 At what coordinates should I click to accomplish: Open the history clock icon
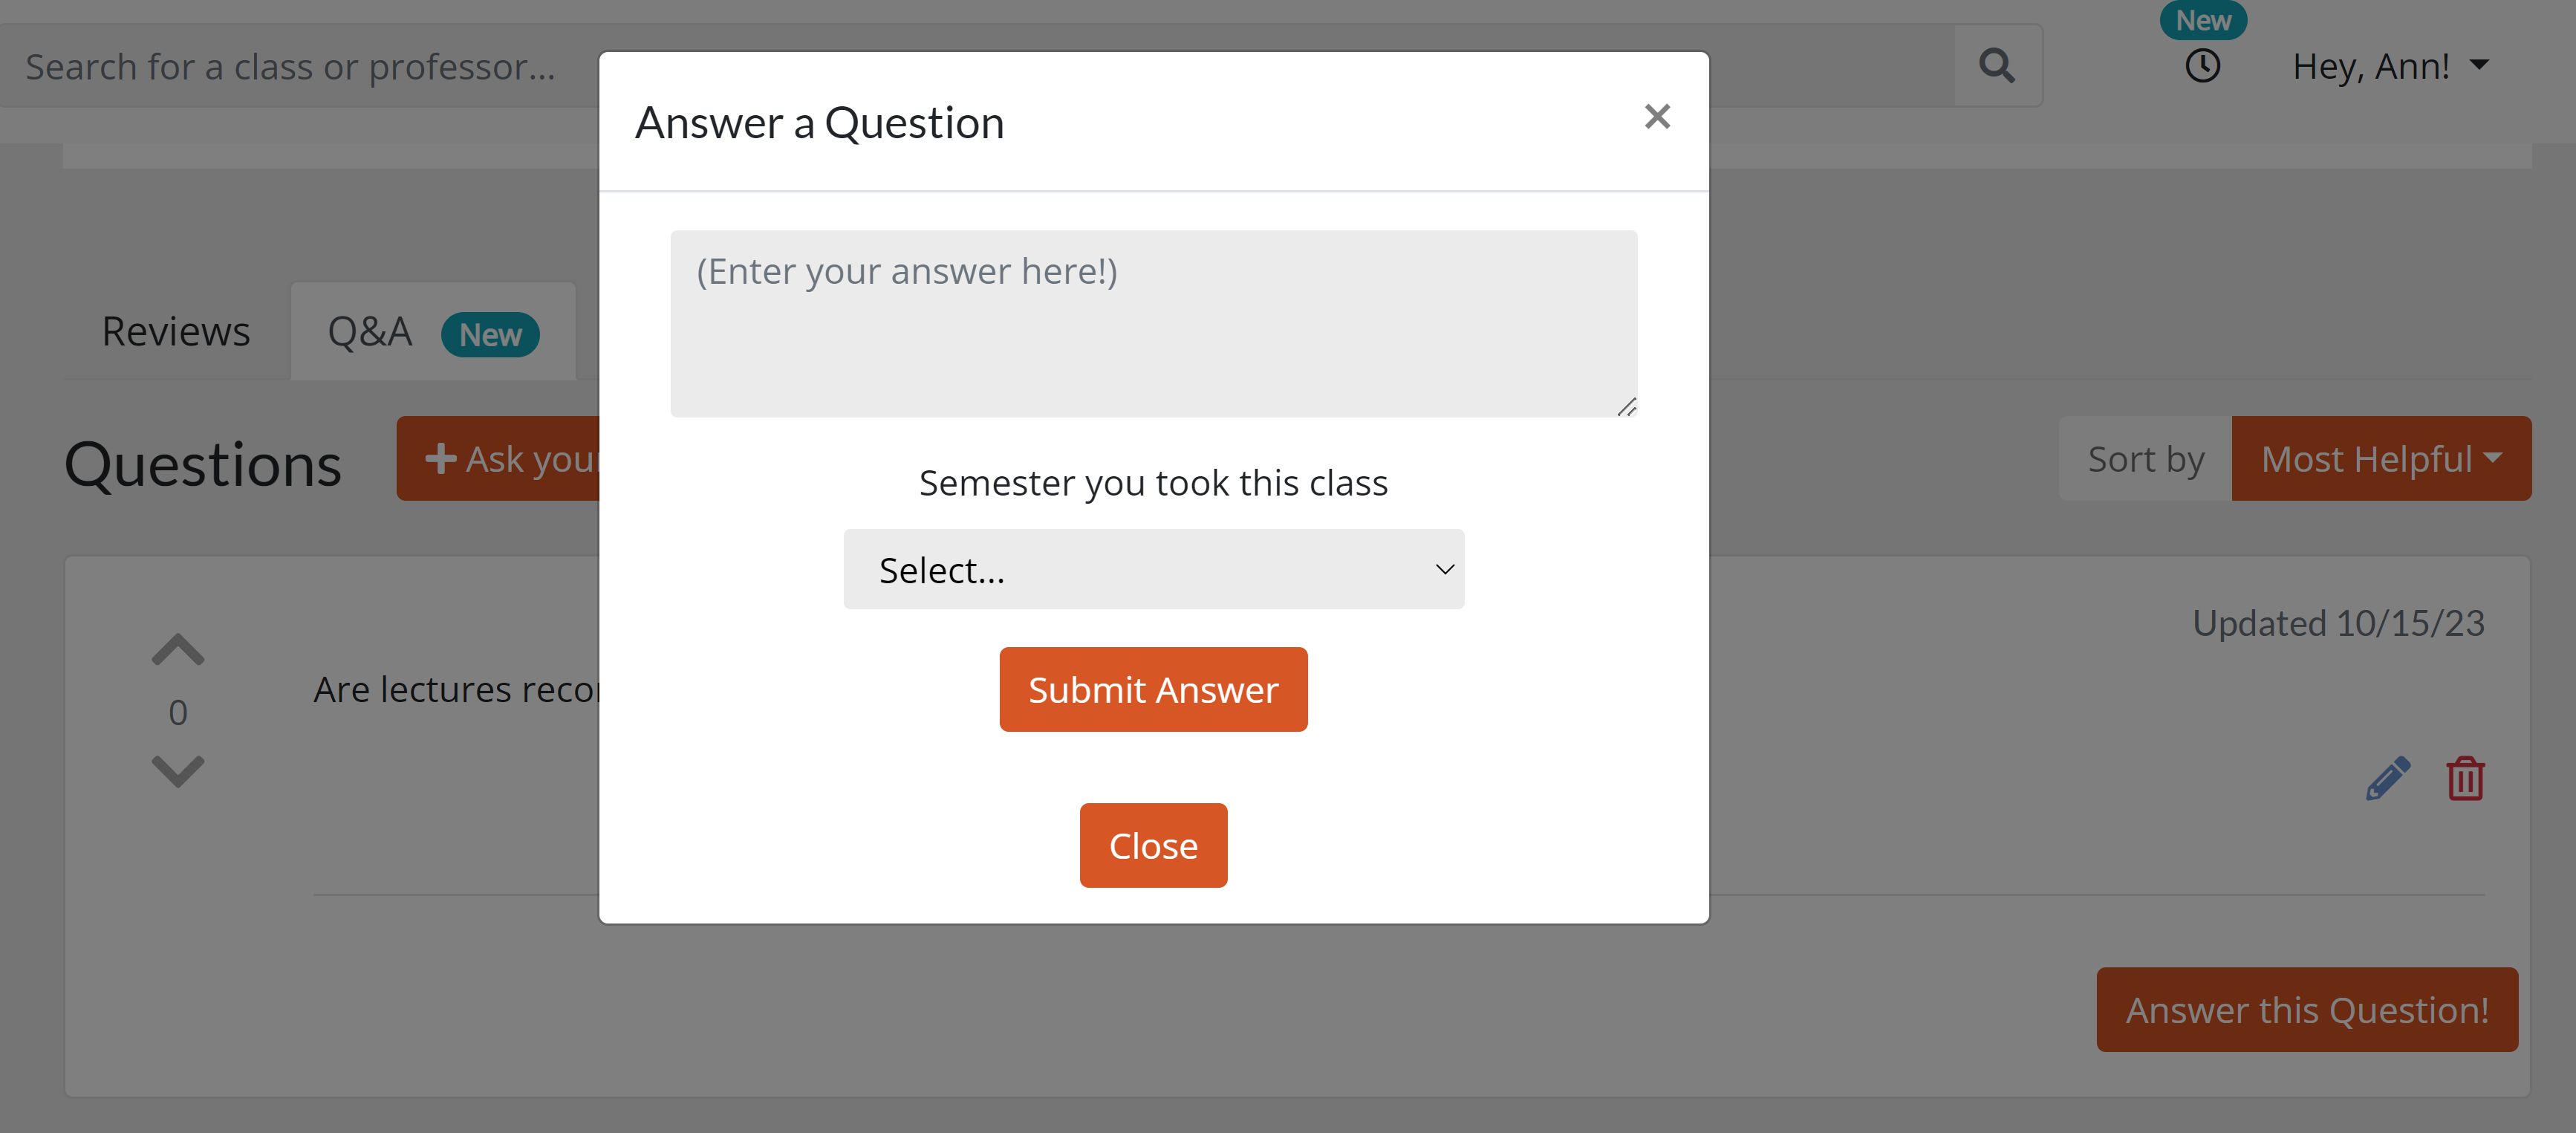[x=2203, y=65]
